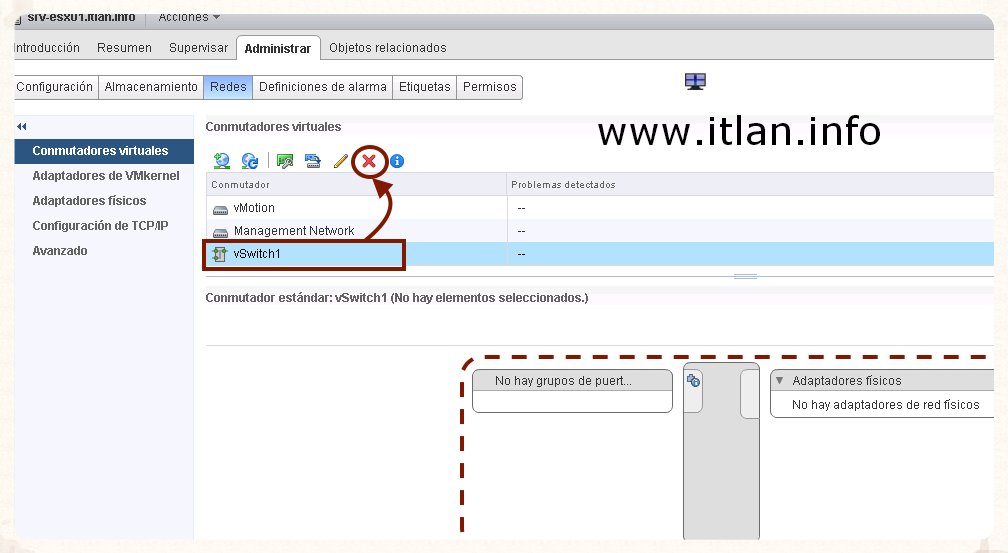Open Definiciones de alarma tab
1008x553 pixels.
click(x=322, y=87)
